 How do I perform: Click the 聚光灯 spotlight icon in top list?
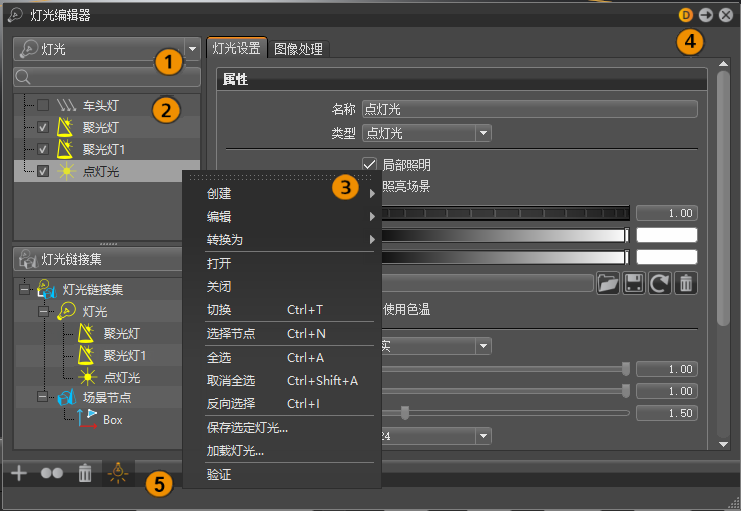point(65,127)
